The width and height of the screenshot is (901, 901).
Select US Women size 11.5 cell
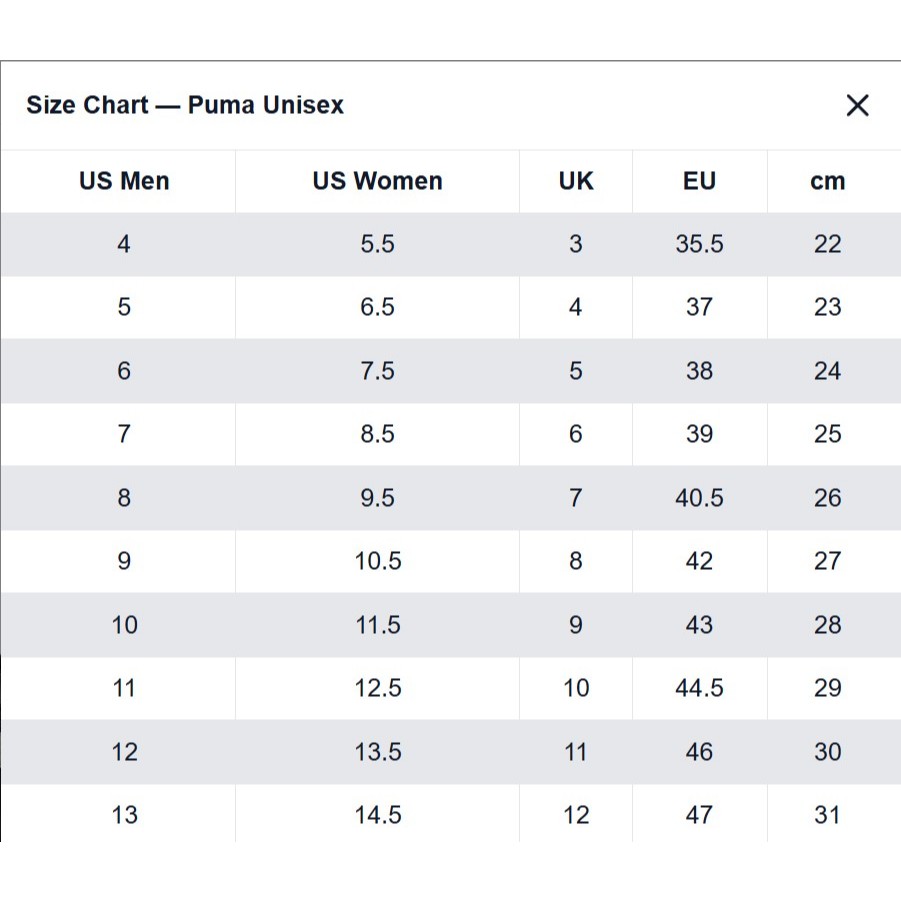(x=377, y=625)
